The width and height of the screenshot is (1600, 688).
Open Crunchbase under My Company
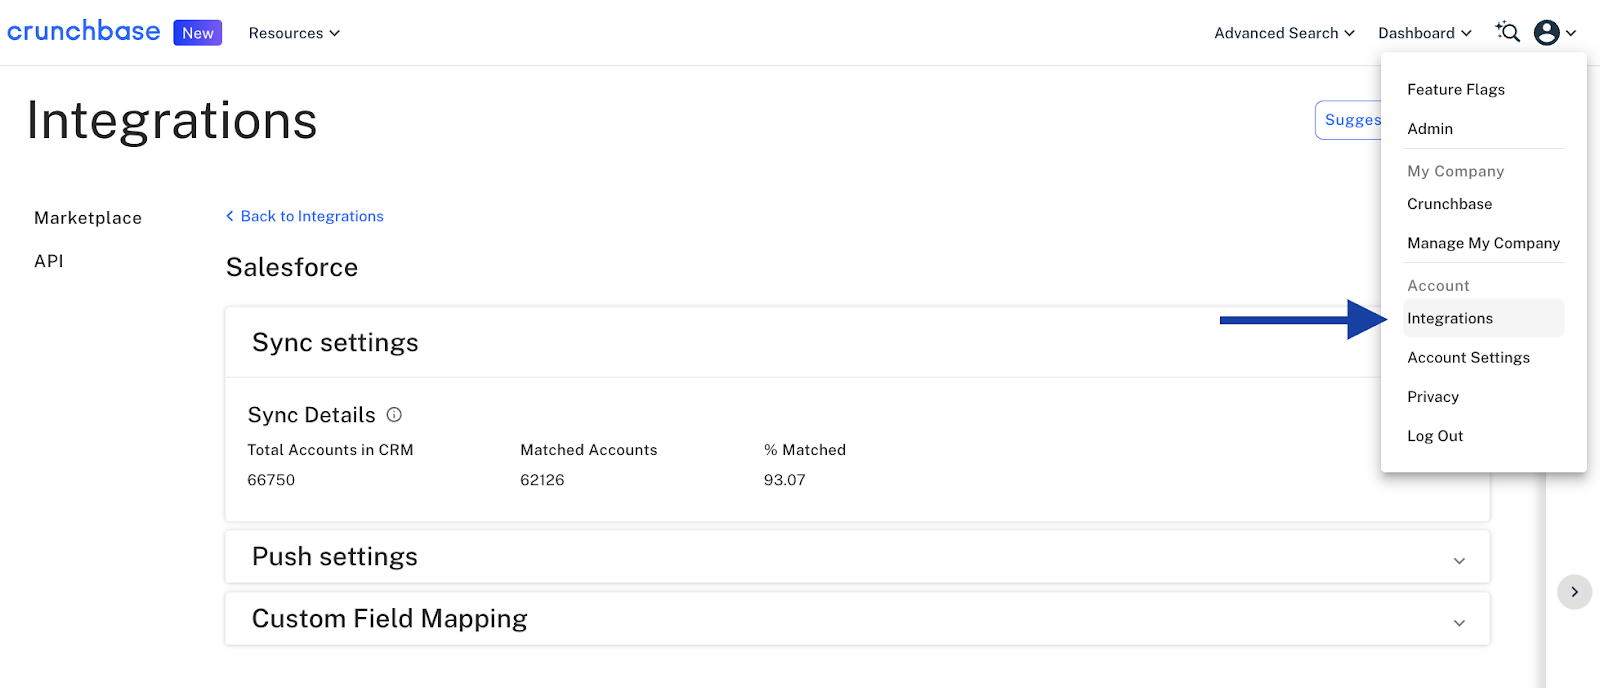1449,203
